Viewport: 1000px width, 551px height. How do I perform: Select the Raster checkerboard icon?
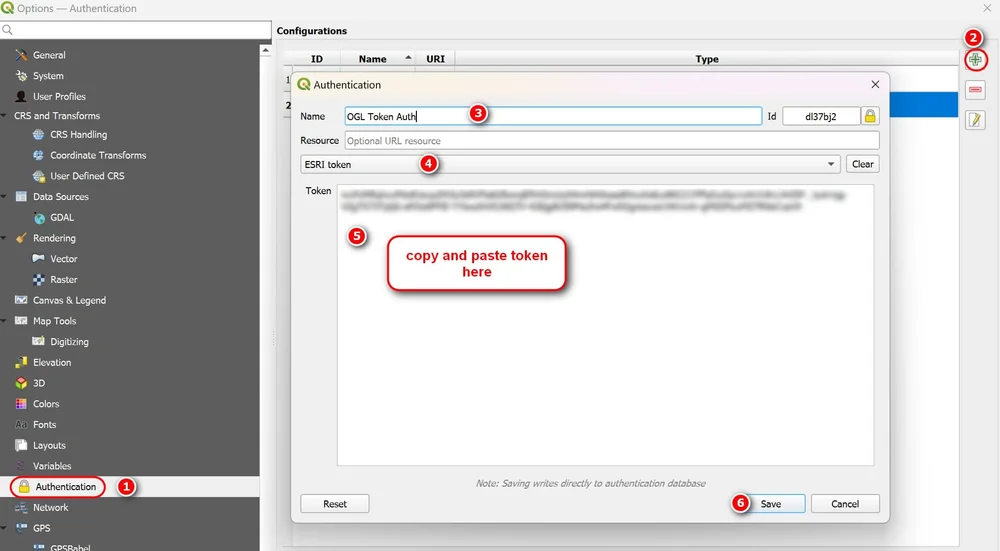(x=39, y=279)
